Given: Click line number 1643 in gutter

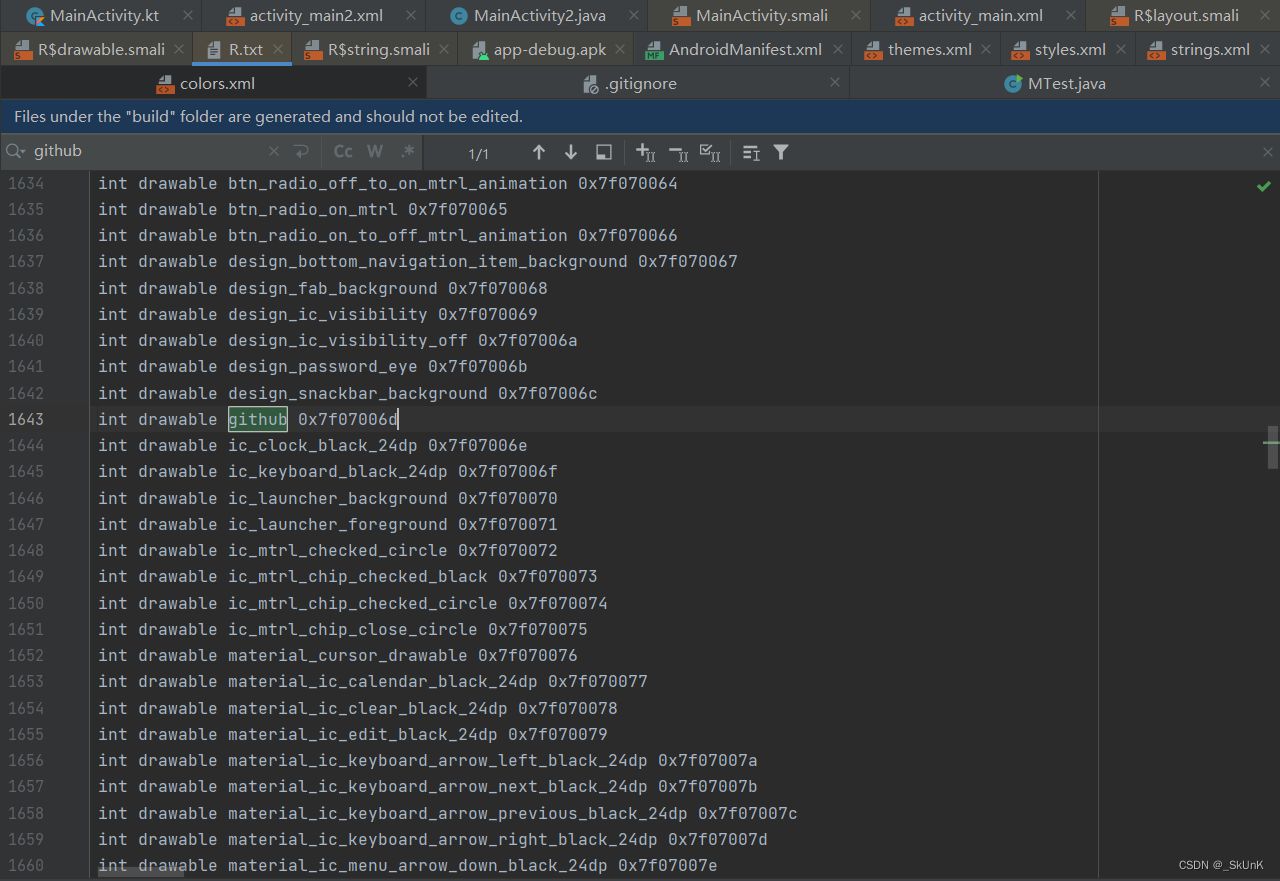Looking at the screenshot, I should pyautogui.click(x=26, y=419).
